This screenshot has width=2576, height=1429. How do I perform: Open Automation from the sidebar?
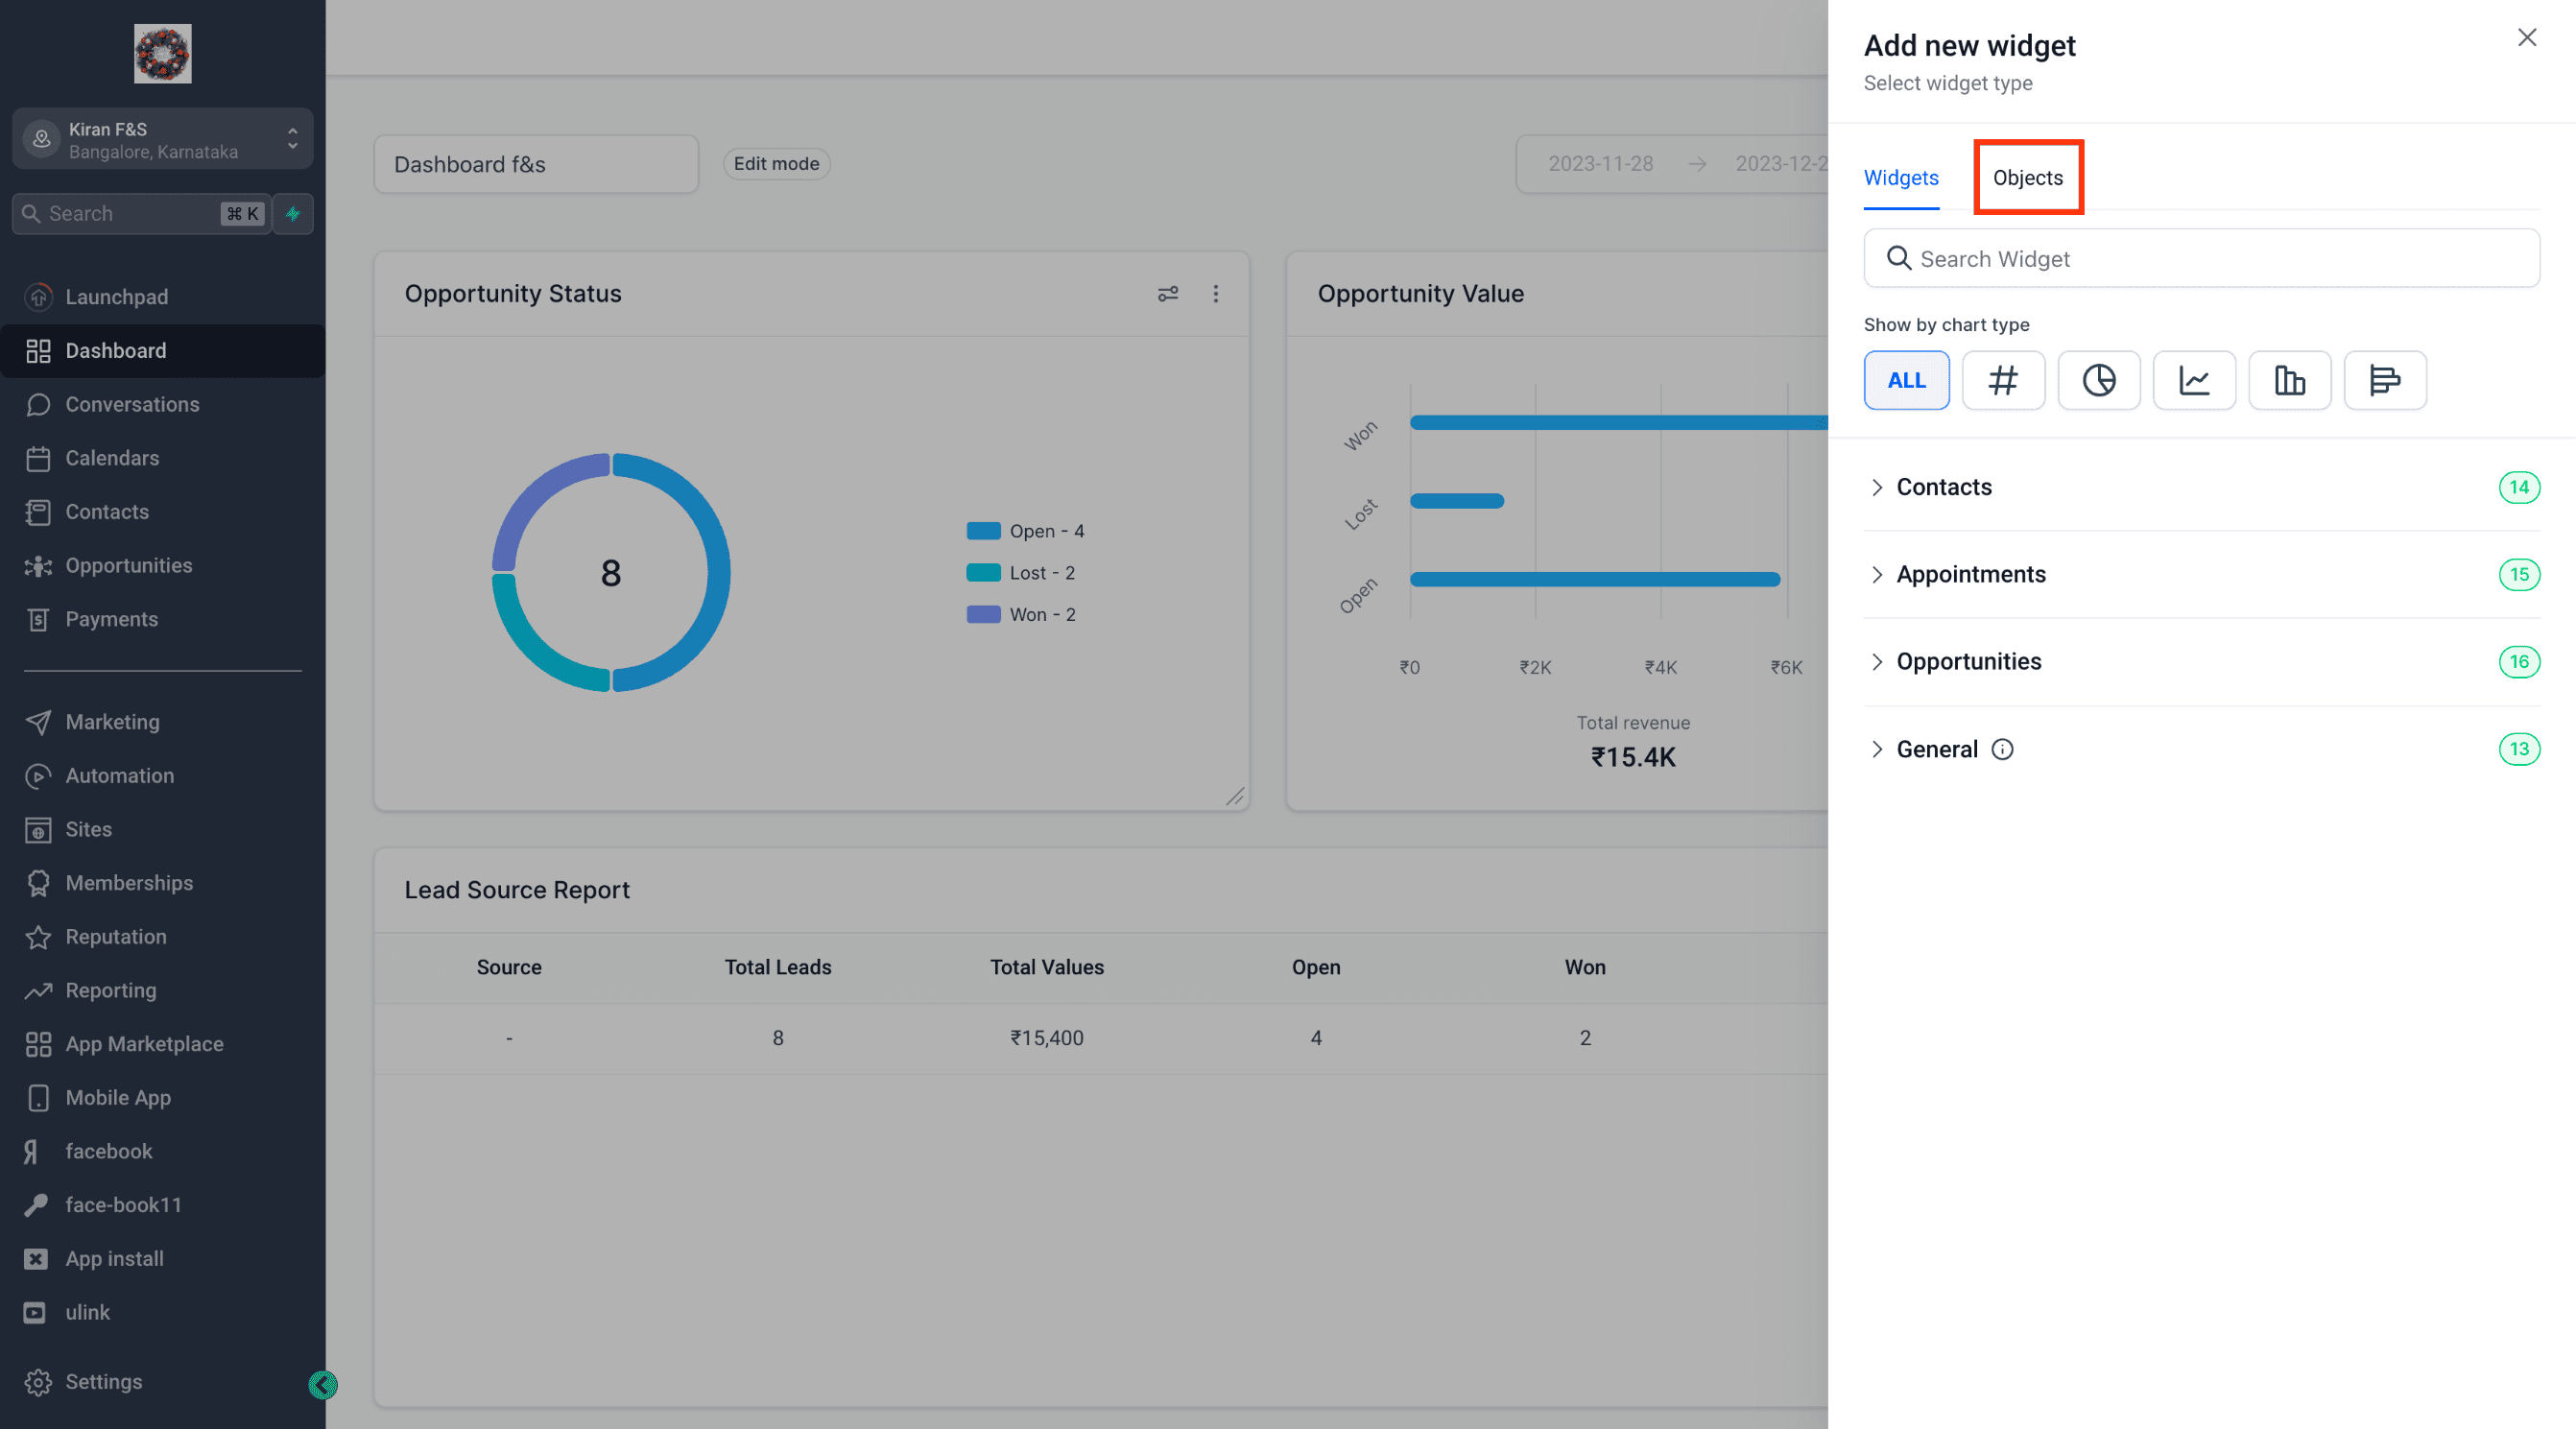pos(162,775)
